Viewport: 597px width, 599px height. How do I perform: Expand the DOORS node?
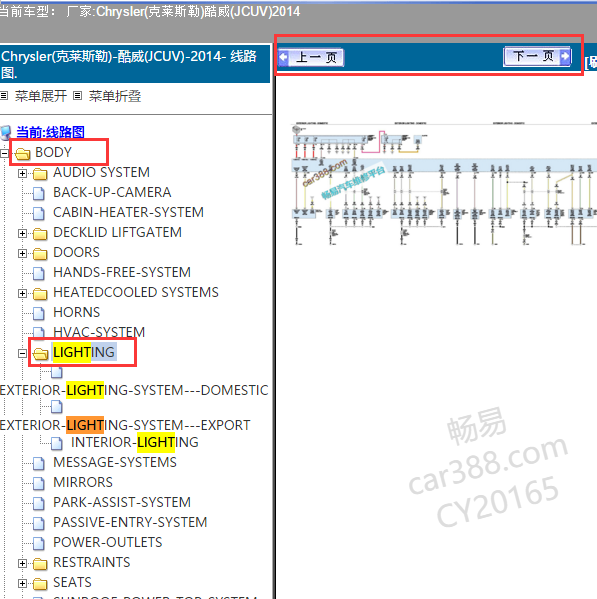22,254
